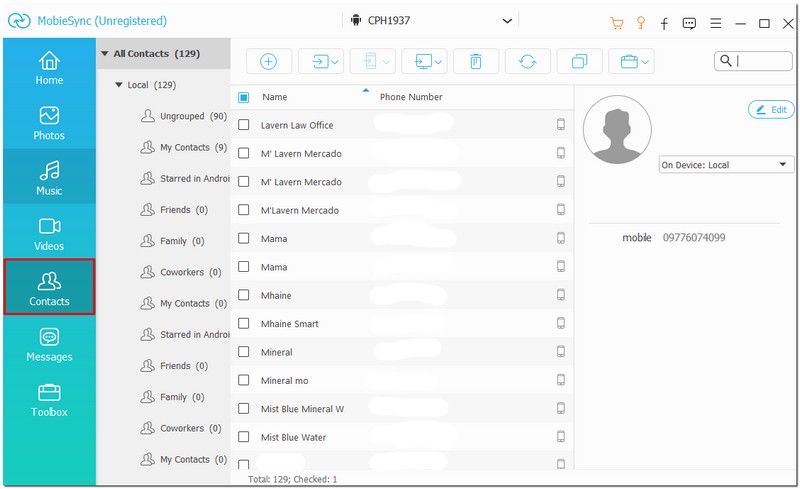
Task: Click the trash delete contacts icon
Action: (x=475, y=61)
